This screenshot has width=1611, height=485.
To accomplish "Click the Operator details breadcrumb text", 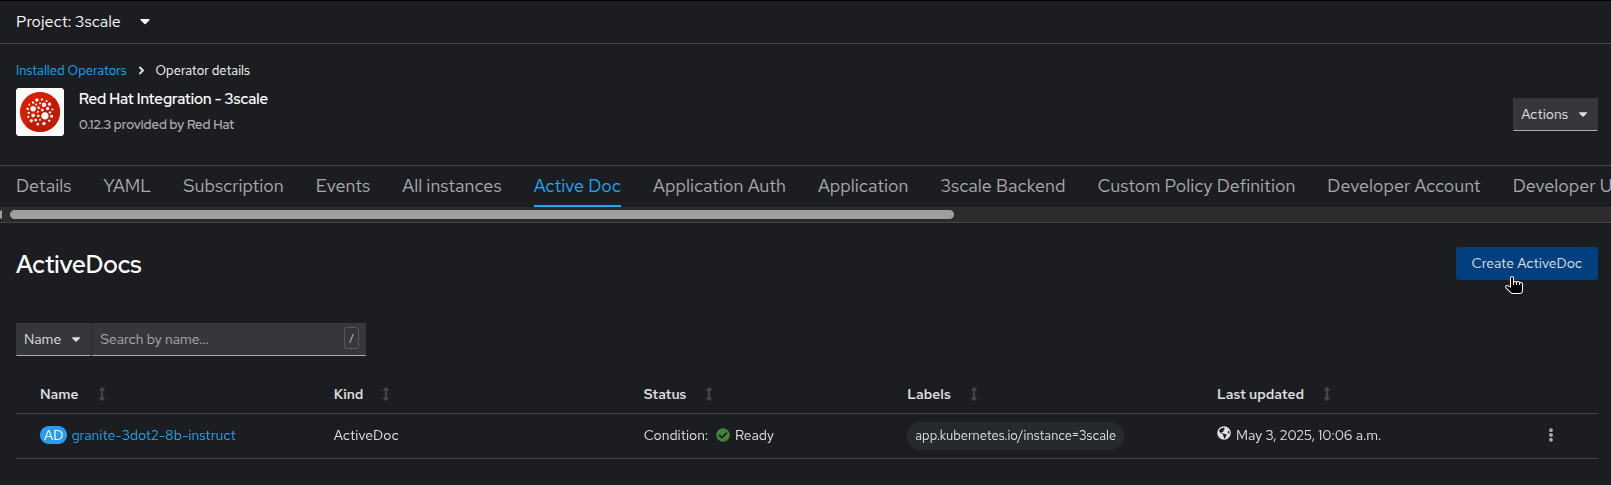I will point(203,71).
